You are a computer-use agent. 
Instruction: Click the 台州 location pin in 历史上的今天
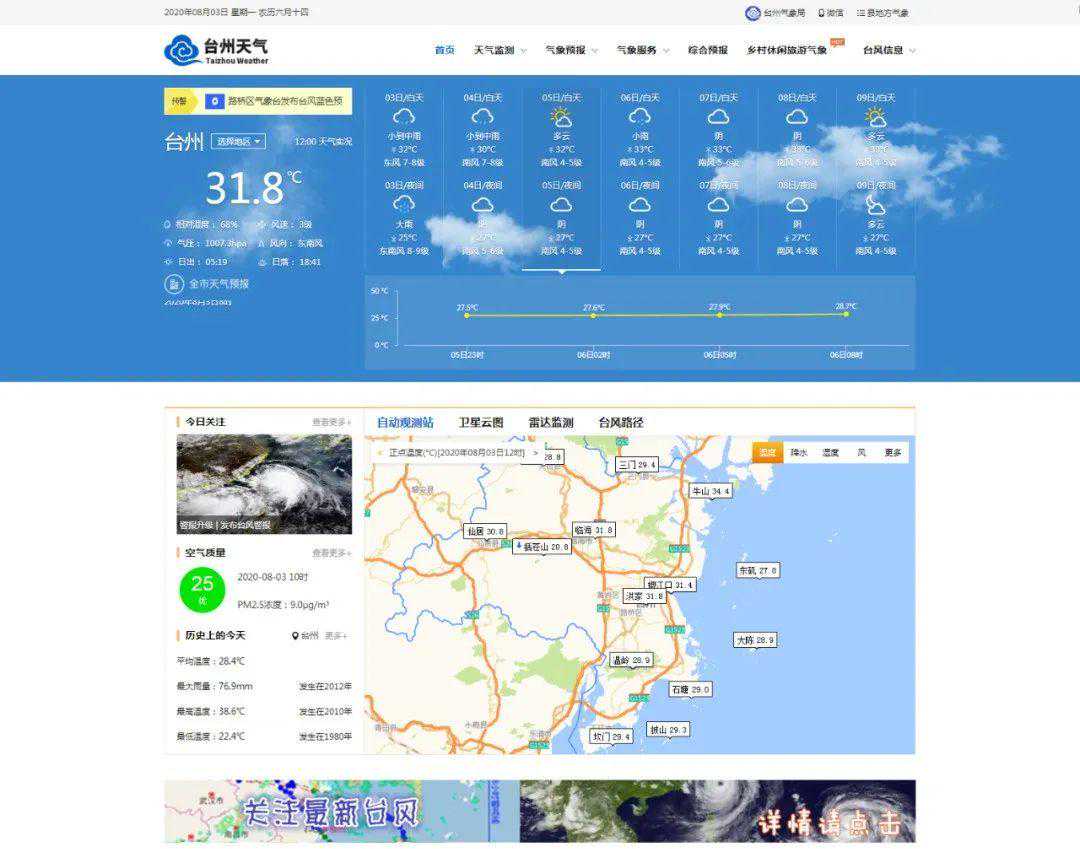click(x=294, y=636)
